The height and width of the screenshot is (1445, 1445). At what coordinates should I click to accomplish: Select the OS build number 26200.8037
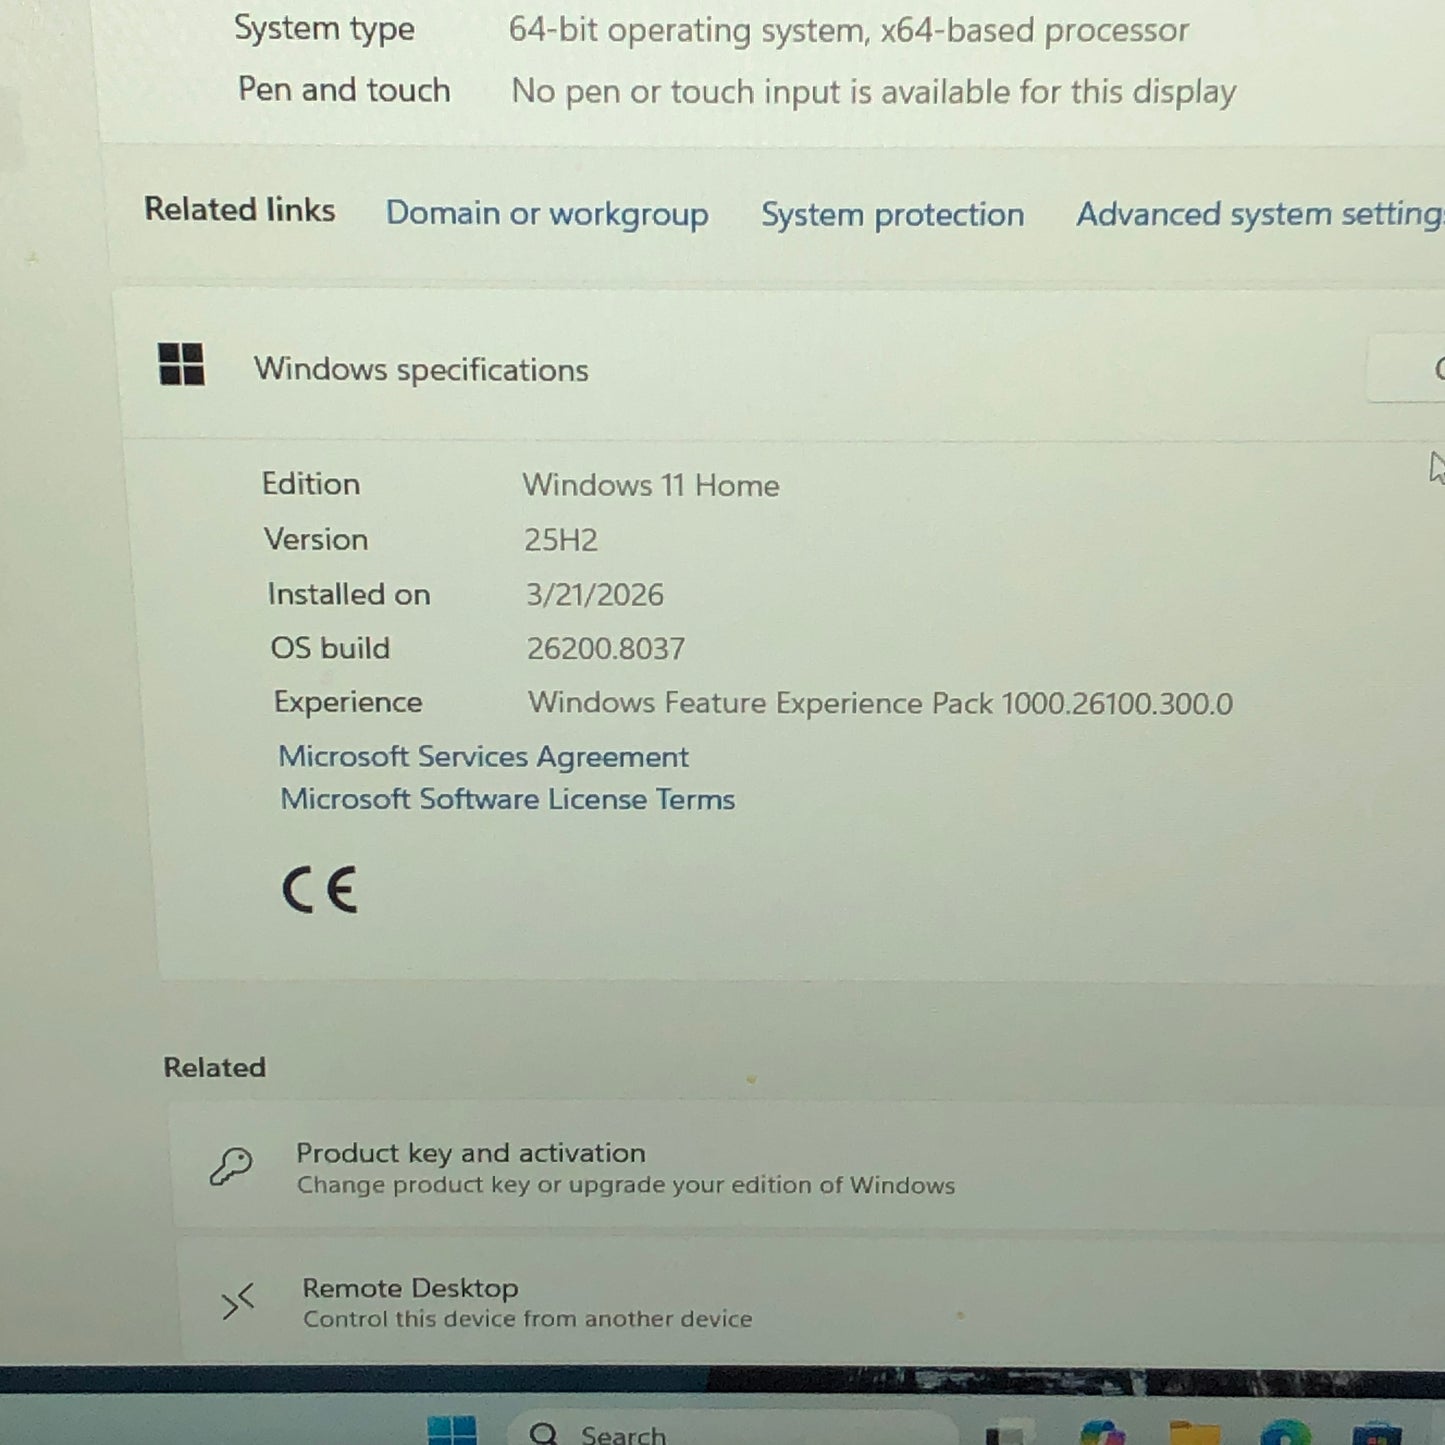tap(605, 648)
